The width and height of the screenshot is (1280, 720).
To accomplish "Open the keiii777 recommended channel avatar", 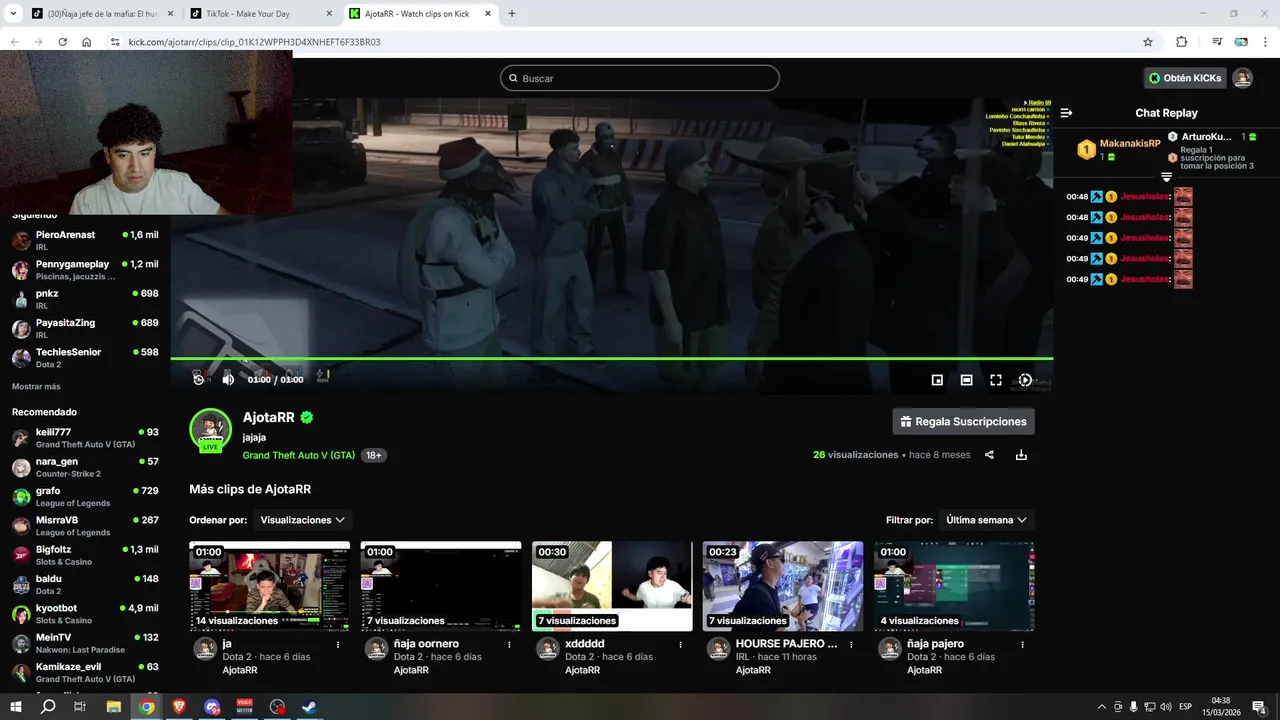I will click(x=20, y=438).
